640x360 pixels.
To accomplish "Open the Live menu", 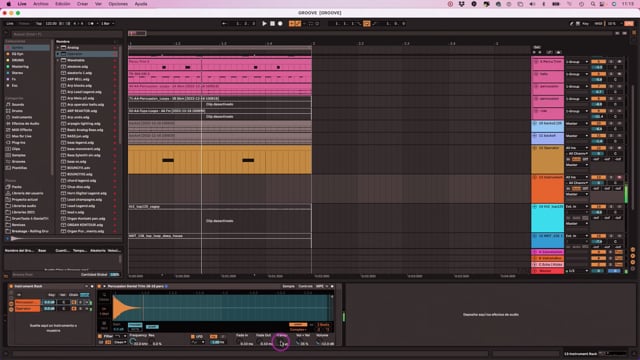I will [x=22, y=4].
